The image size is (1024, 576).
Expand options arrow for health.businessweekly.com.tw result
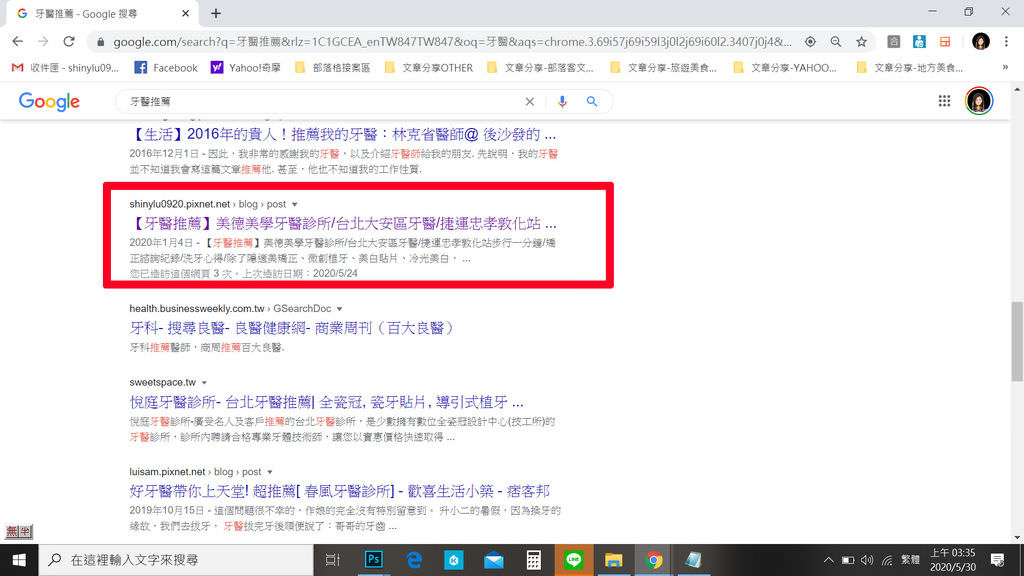[x=340, y=309]
